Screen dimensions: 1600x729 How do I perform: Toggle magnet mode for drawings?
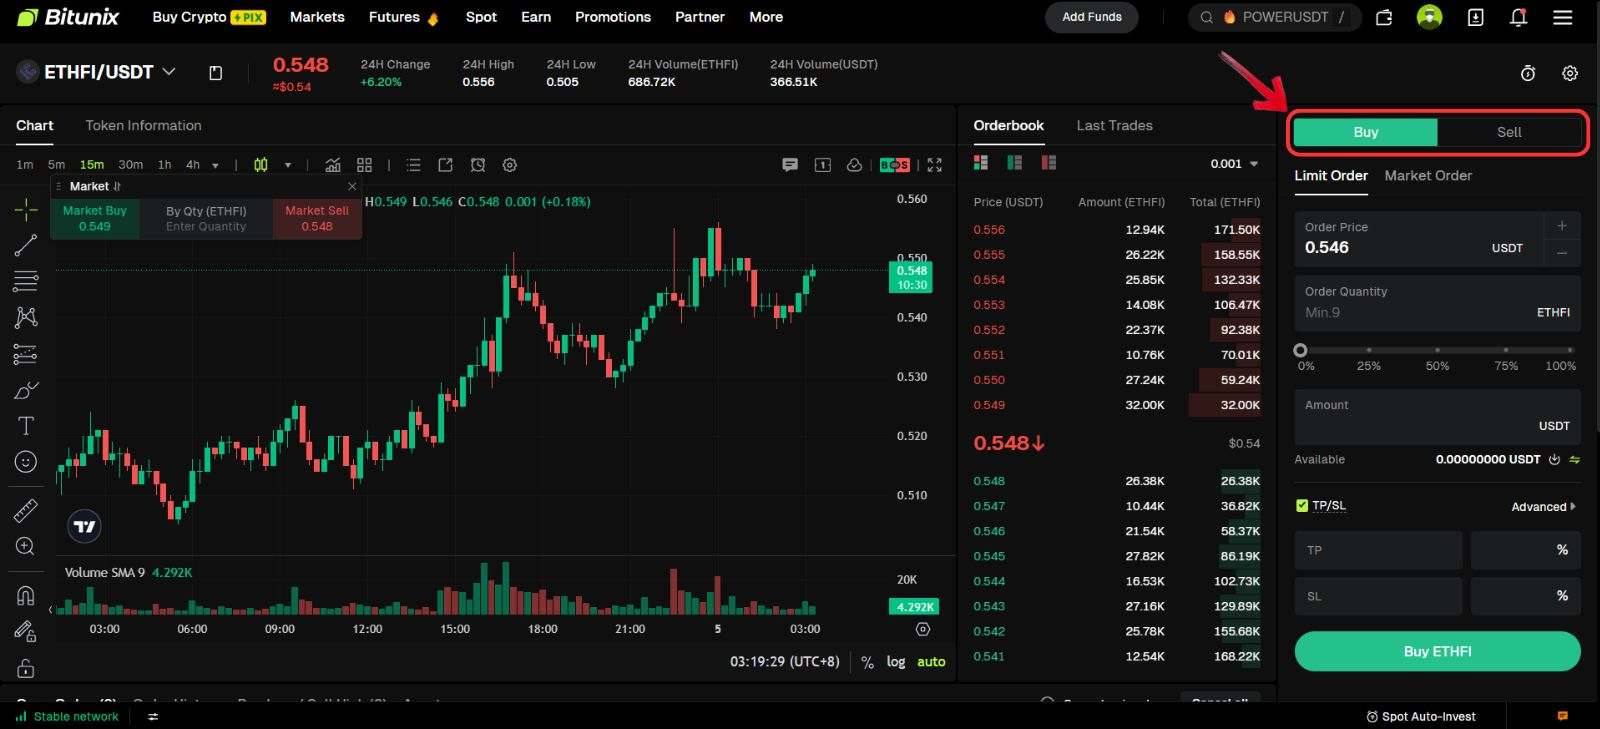click(26, 596)
